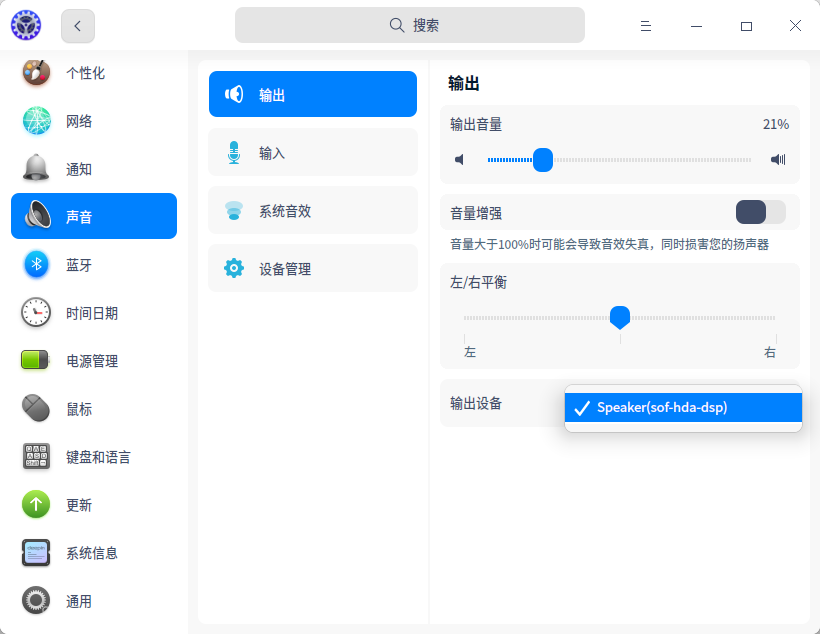Open the 电源管理 battery icon
Screen dimensions: 820x634
pos(35,360)
